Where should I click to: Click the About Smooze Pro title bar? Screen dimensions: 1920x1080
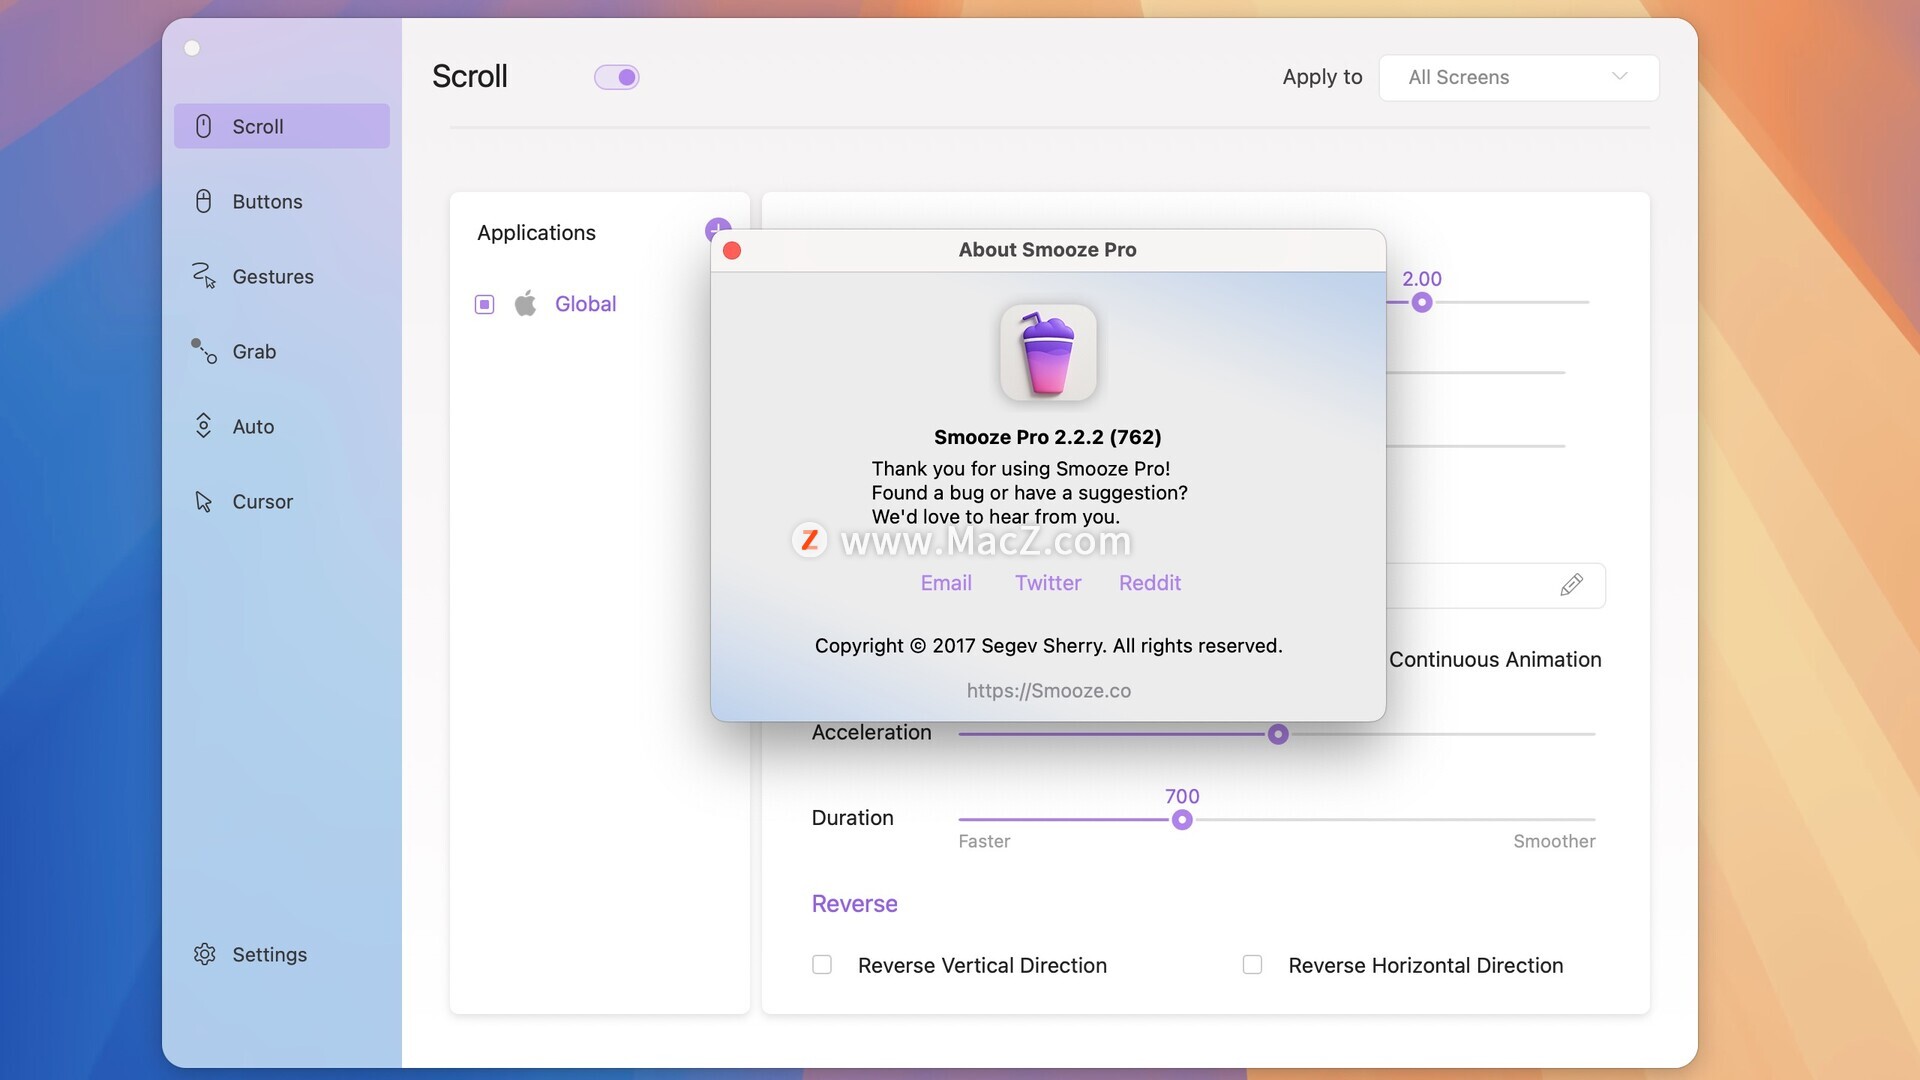(x=1048, y=250)
